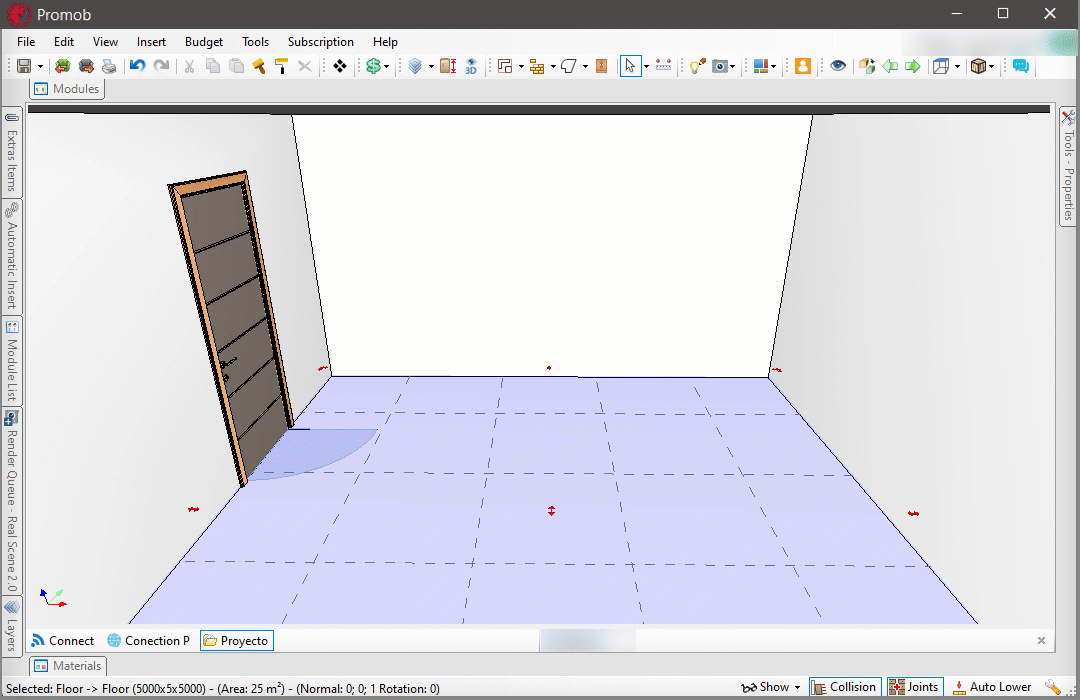Click the blue stacked layers toolbar icon
1080x700 pixels.
pyautogui.click(x=415, y=66)
